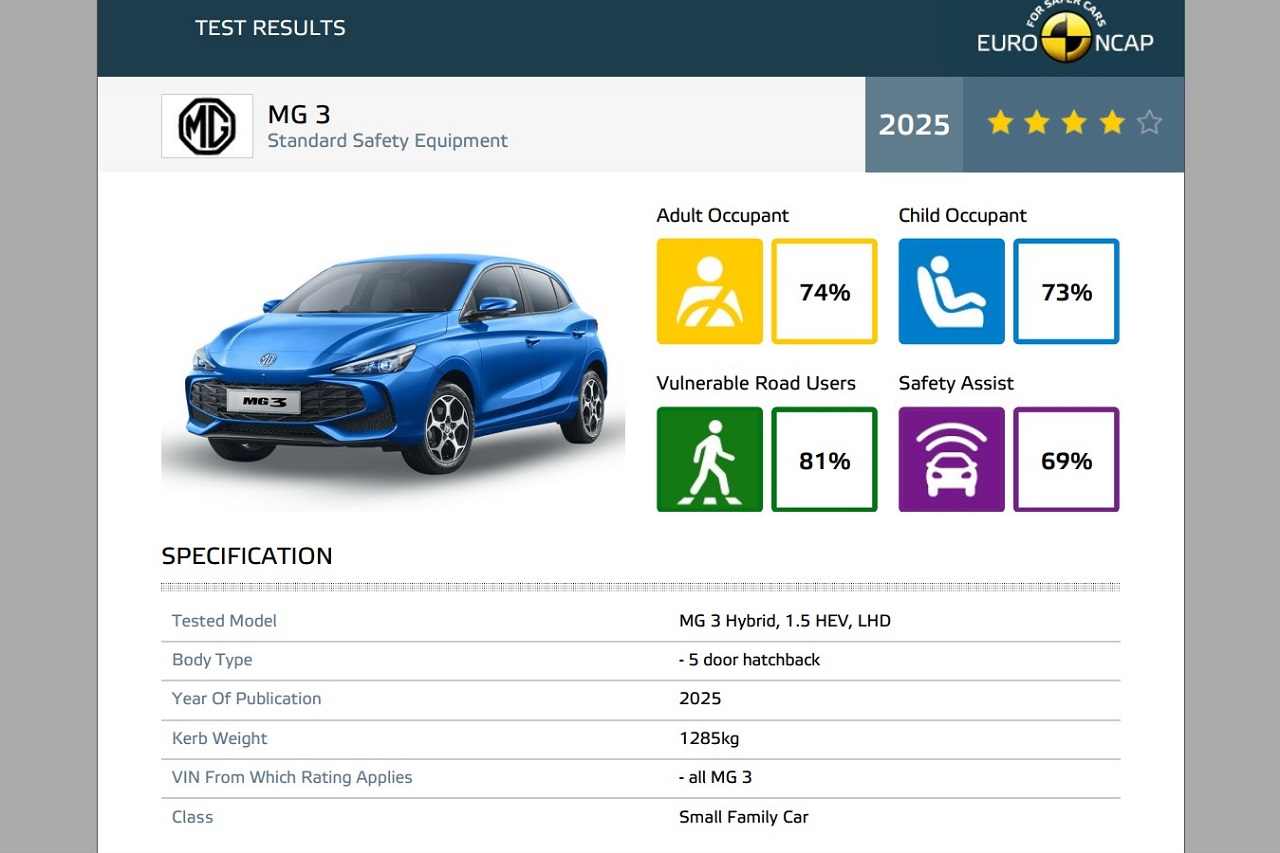Click the Adult Occupant label

pos(722,215)
